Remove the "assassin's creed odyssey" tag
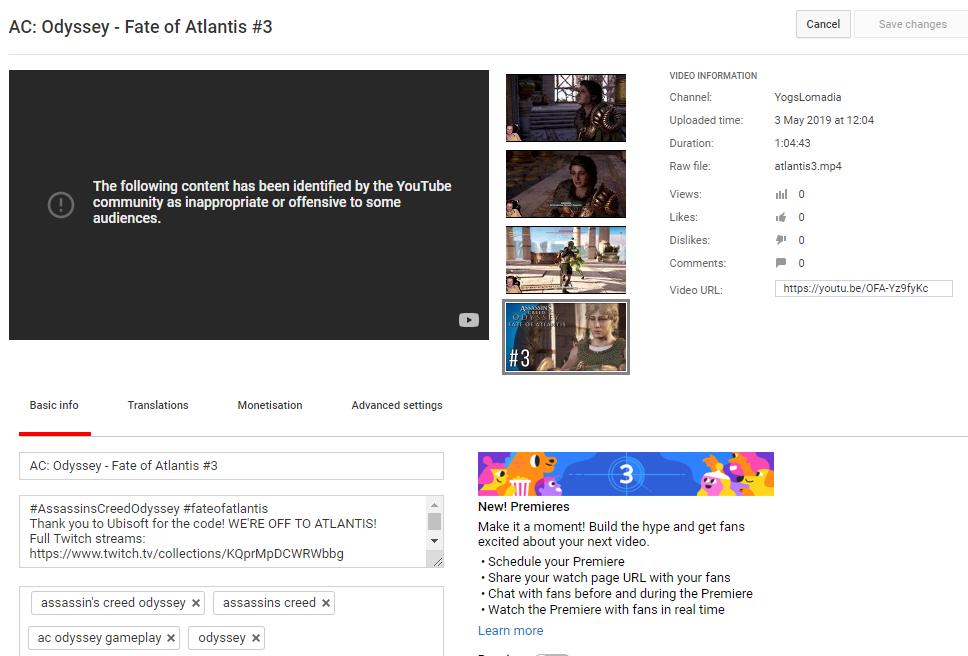968x656 pixels. (x=196, y=603)
